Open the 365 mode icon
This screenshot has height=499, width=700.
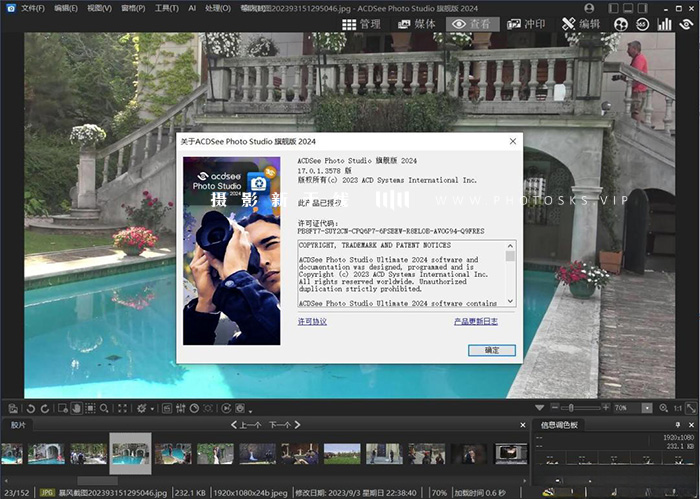point(642,24)
